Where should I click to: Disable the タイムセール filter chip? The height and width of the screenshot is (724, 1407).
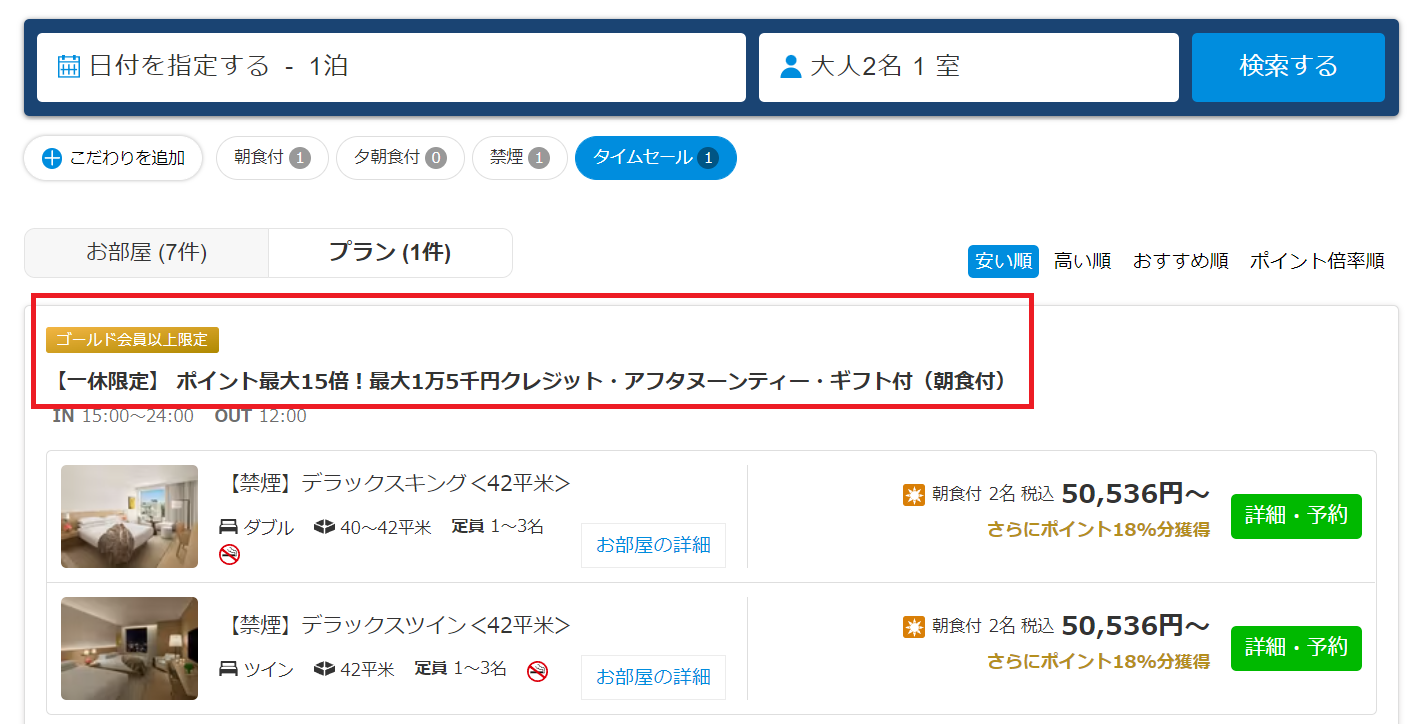[655, 158]
